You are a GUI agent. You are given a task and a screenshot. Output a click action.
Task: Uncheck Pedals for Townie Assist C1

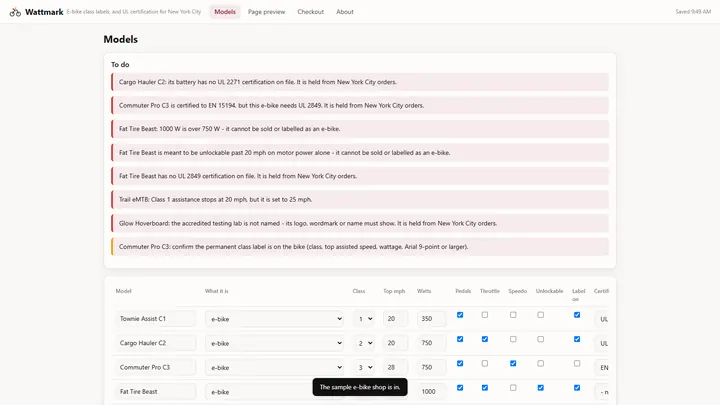[x=460, y=315]
